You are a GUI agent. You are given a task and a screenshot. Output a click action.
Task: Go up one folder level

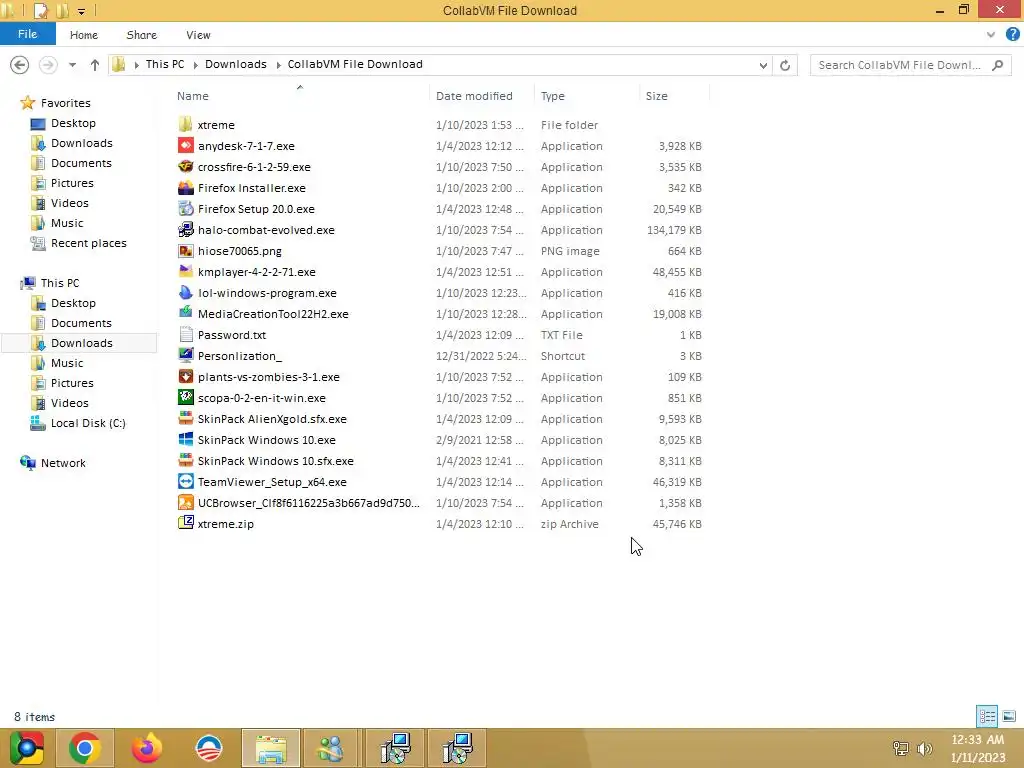click(95, 65)
